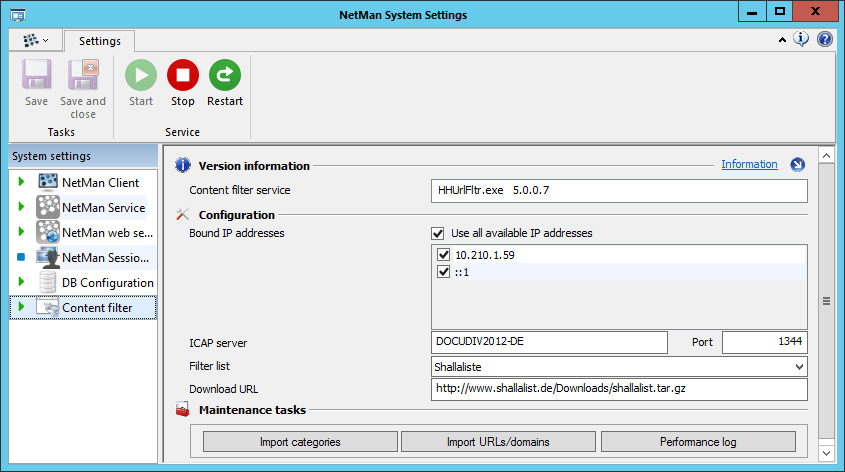The image size is (845, 472).
Task: Click the Save icon in Tasks
Action: click(x=37, y=76)
